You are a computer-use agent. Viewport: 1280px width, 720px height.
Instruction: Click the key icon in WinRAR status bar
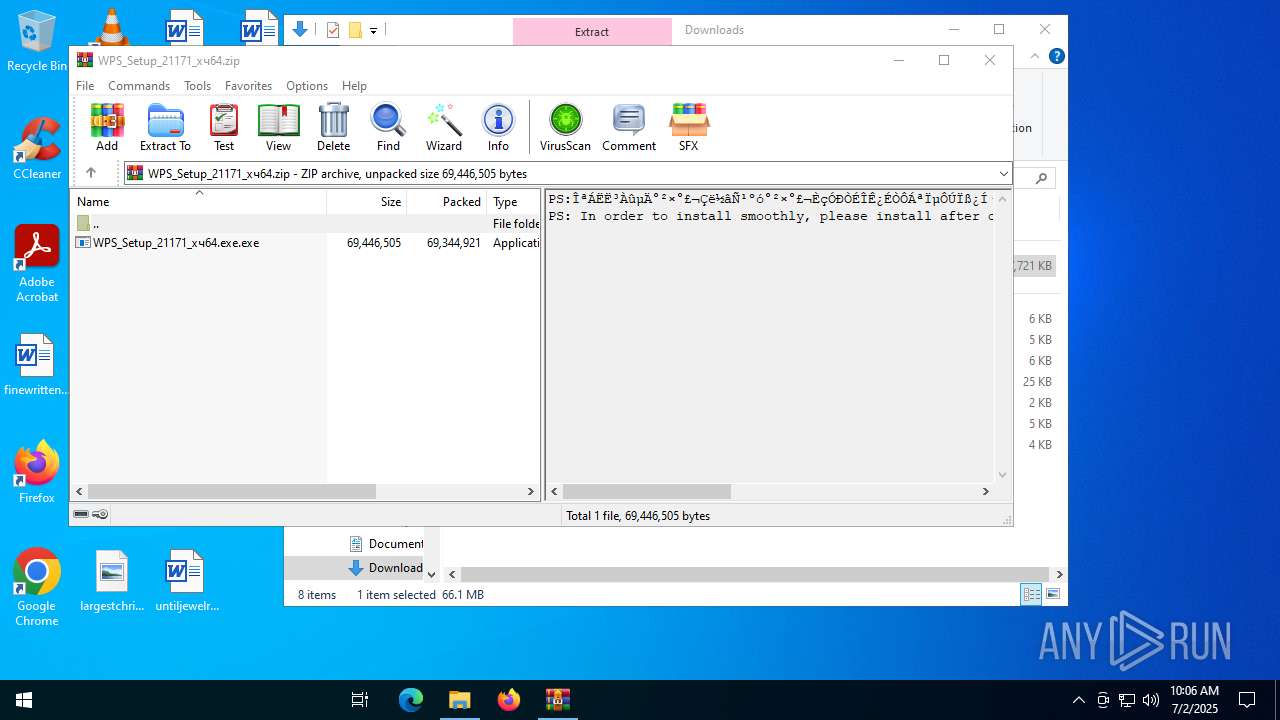point(100,514)
